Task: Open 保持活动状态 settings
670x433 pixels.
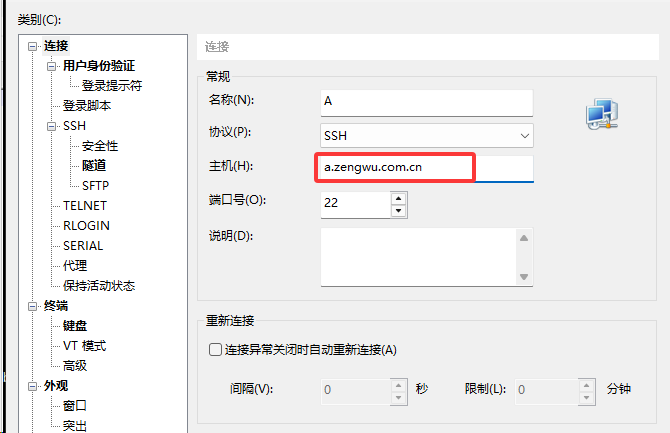Action: point(99,286)
